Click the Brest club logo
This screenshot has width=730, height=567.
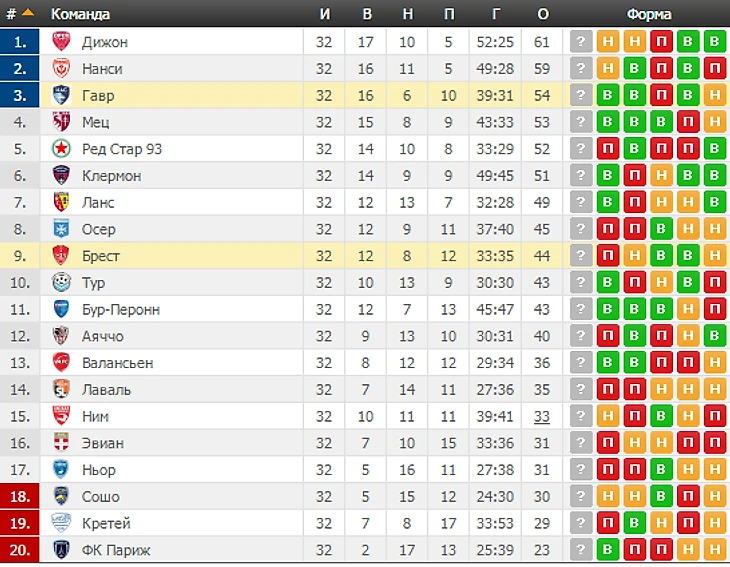point(61,256)
